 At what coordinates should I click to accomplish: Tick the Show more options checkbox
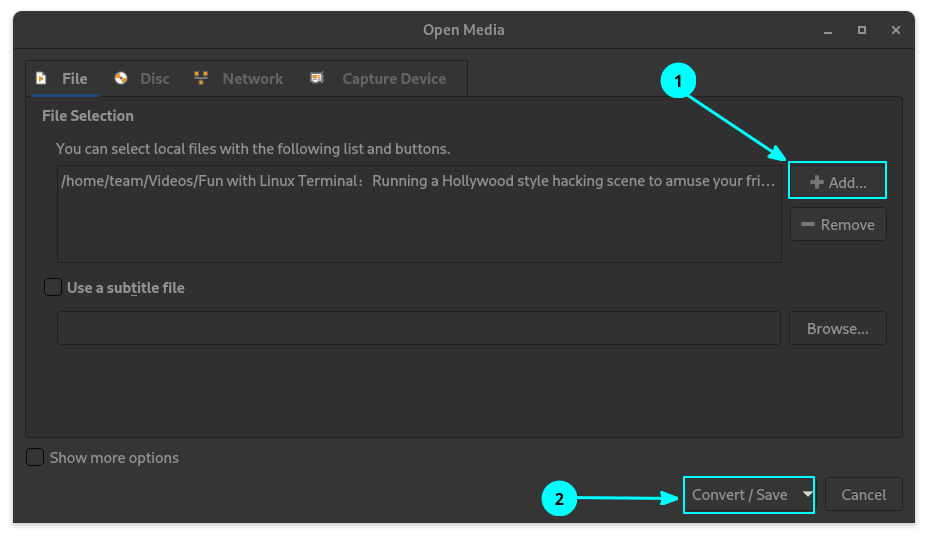point(35,457)
